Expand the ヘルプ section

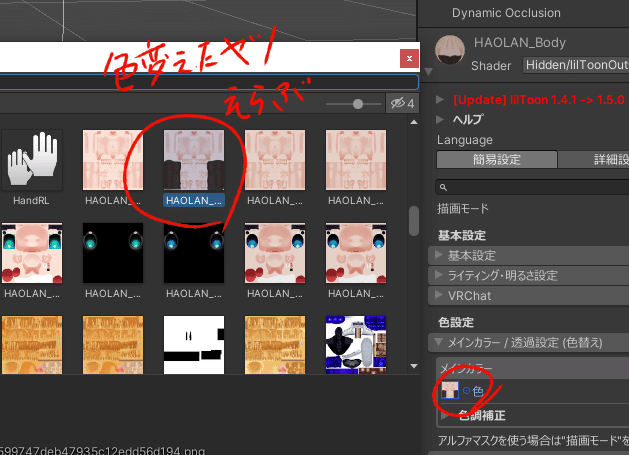pyautogui.click(x=440, y=119)
